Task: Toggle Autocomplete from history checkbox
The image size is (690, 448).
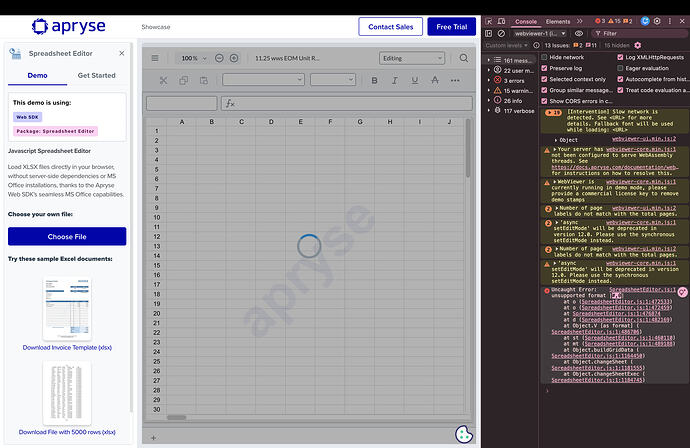Action: [620, 79]
